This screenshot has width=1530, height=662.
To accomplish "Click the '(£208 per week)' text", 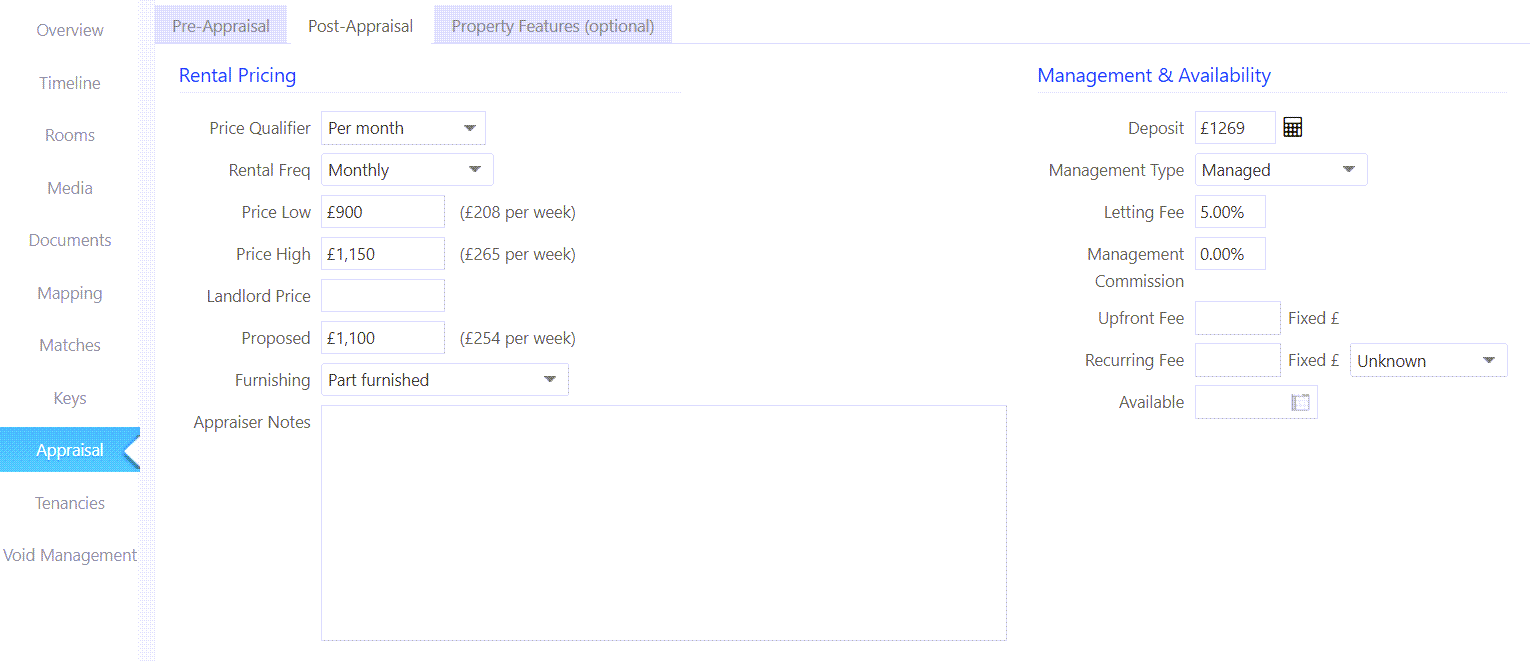I will point(518,212).
